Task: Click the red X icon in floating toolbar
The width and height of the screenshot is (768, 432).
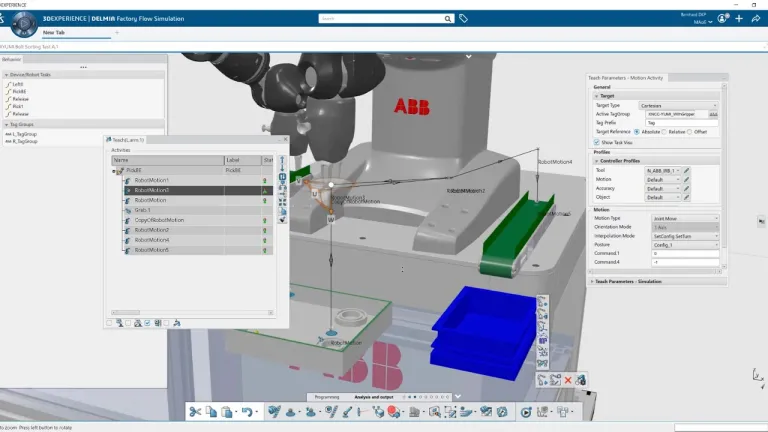Action: [568, 380]
